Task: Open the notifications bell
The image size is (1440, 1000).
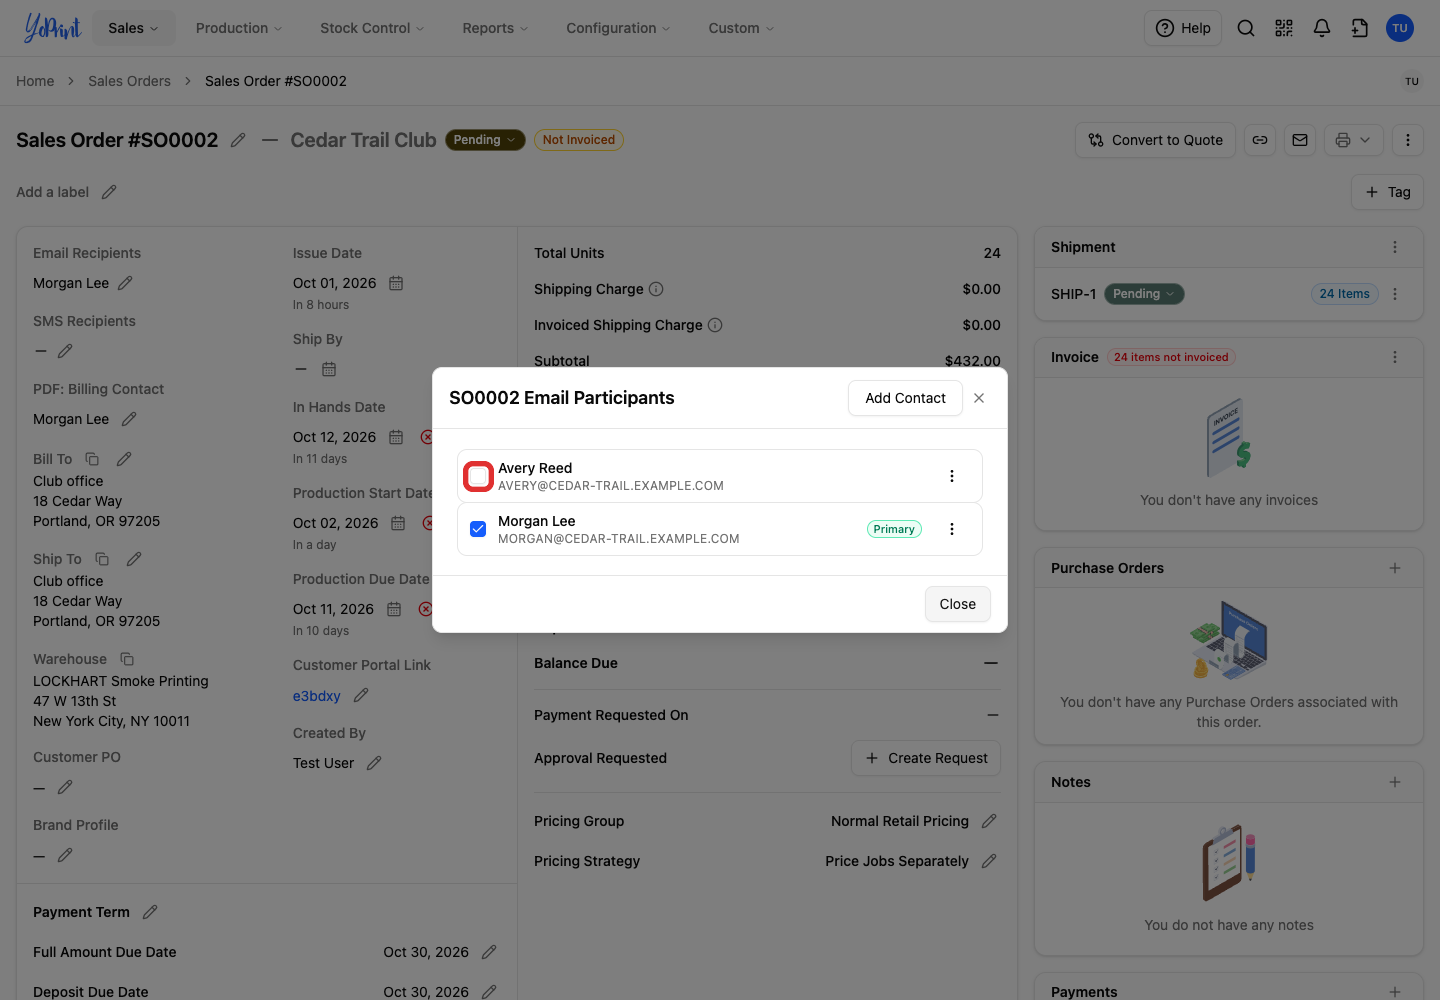Action: pyautogui.click(x=1322, y=28)
